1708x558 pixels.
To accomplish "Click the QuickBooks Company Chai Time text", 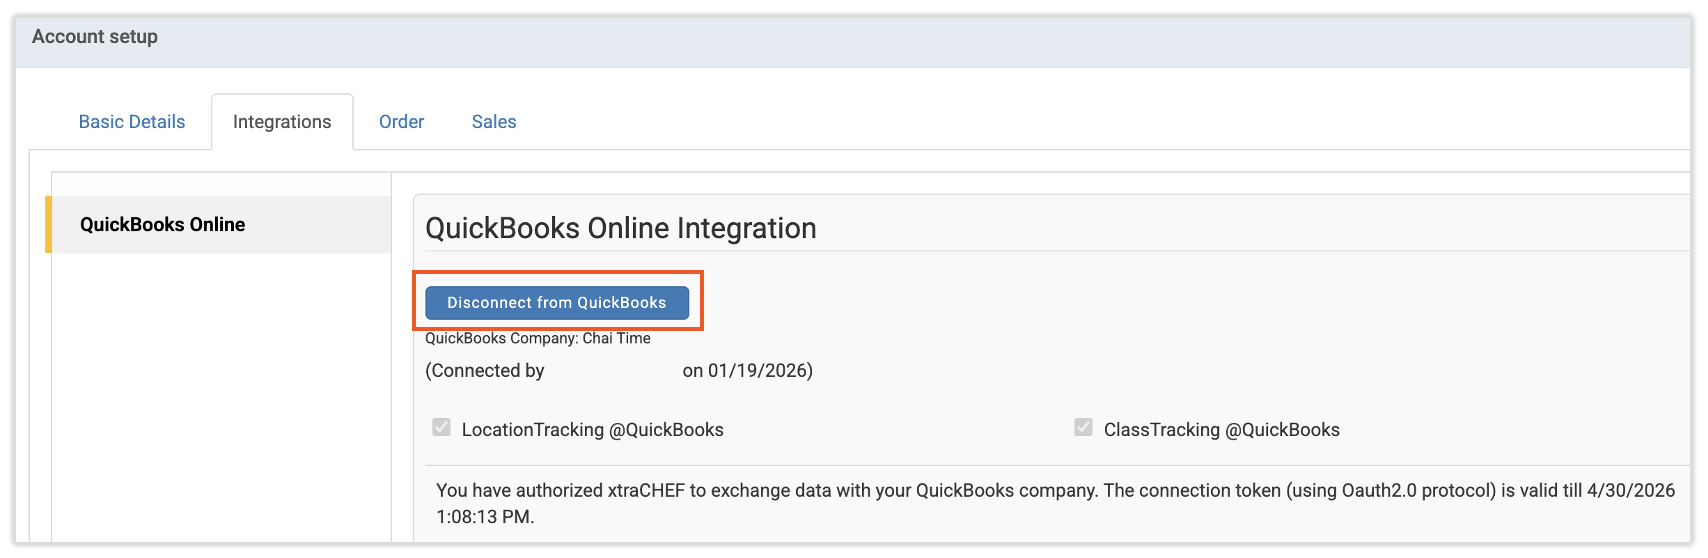I will [x=538, y=339].
